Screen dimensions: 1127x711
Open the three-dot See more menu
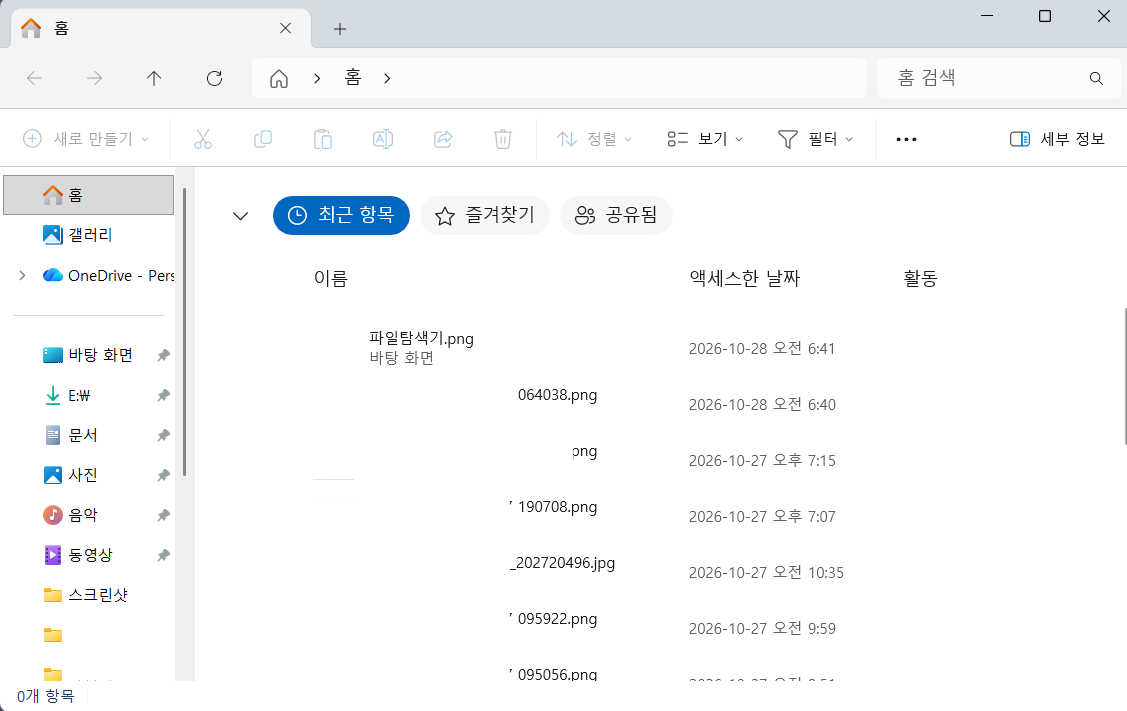(906, 139)
